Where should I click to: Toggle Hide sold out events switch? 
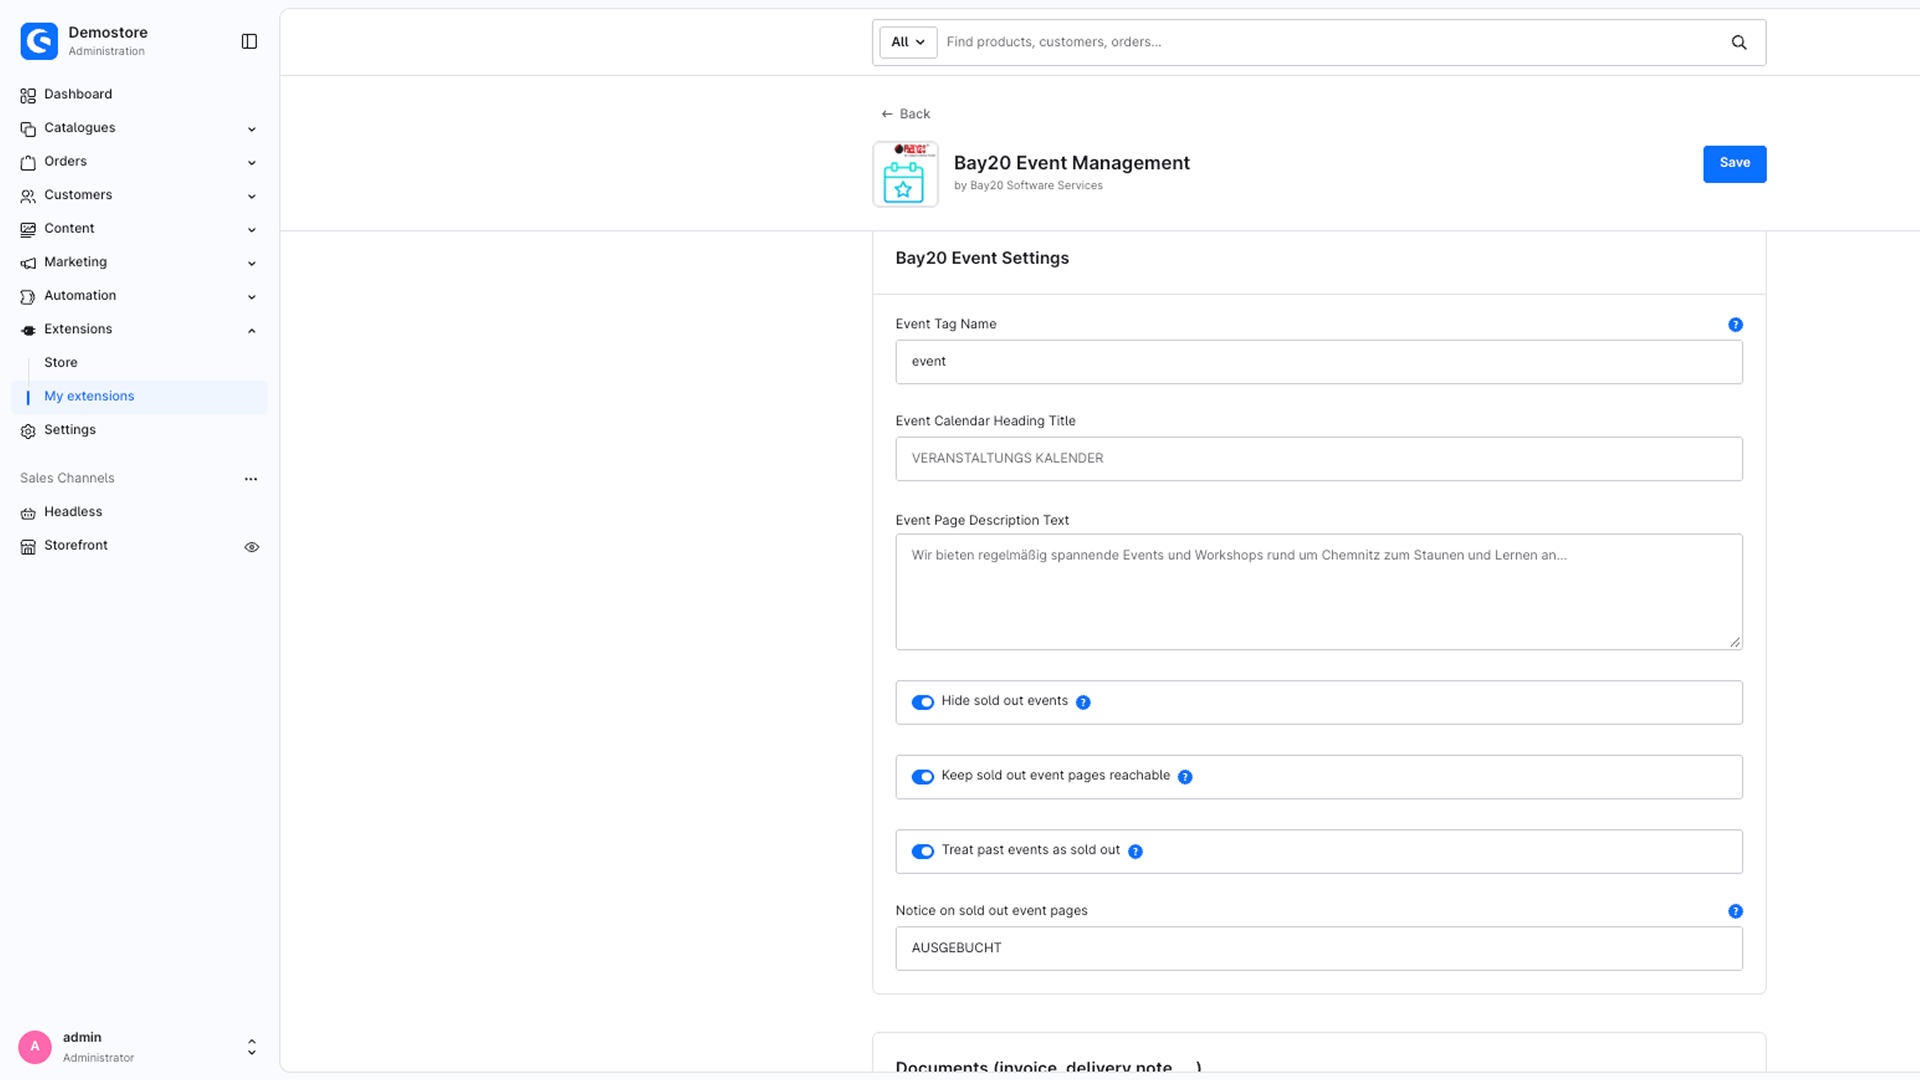tap(923, 702)
